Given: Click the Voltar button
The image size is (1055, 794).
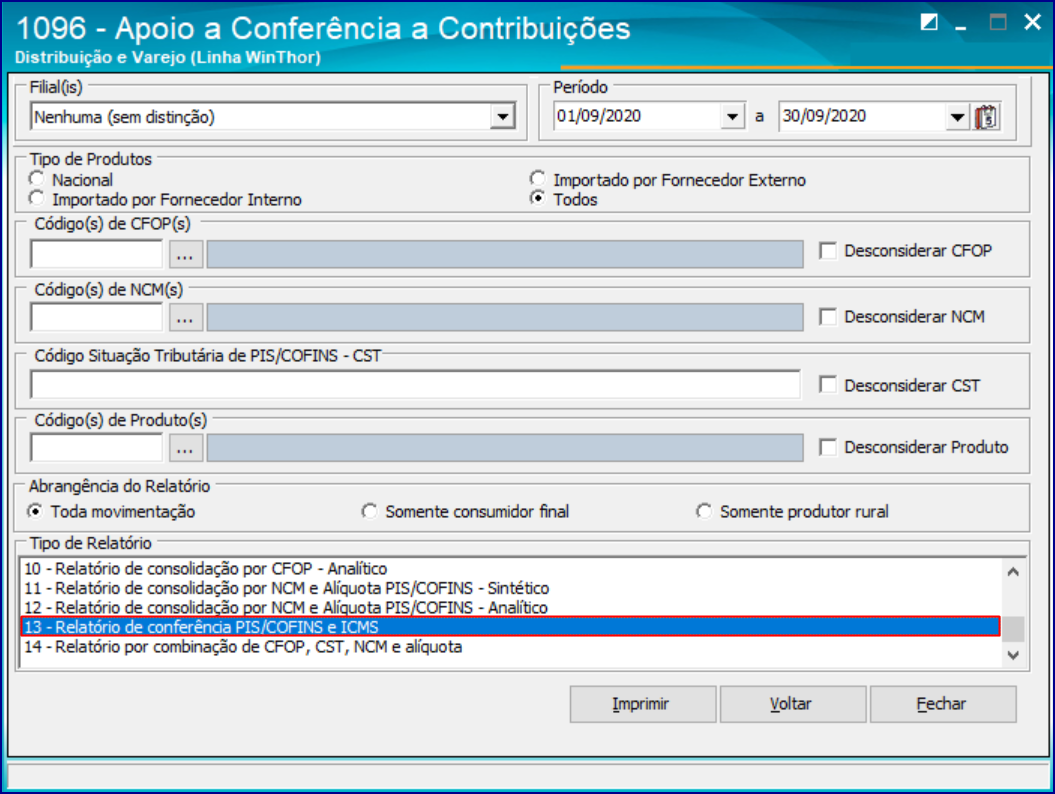Looking at the screenshot, I should point(793,704).
